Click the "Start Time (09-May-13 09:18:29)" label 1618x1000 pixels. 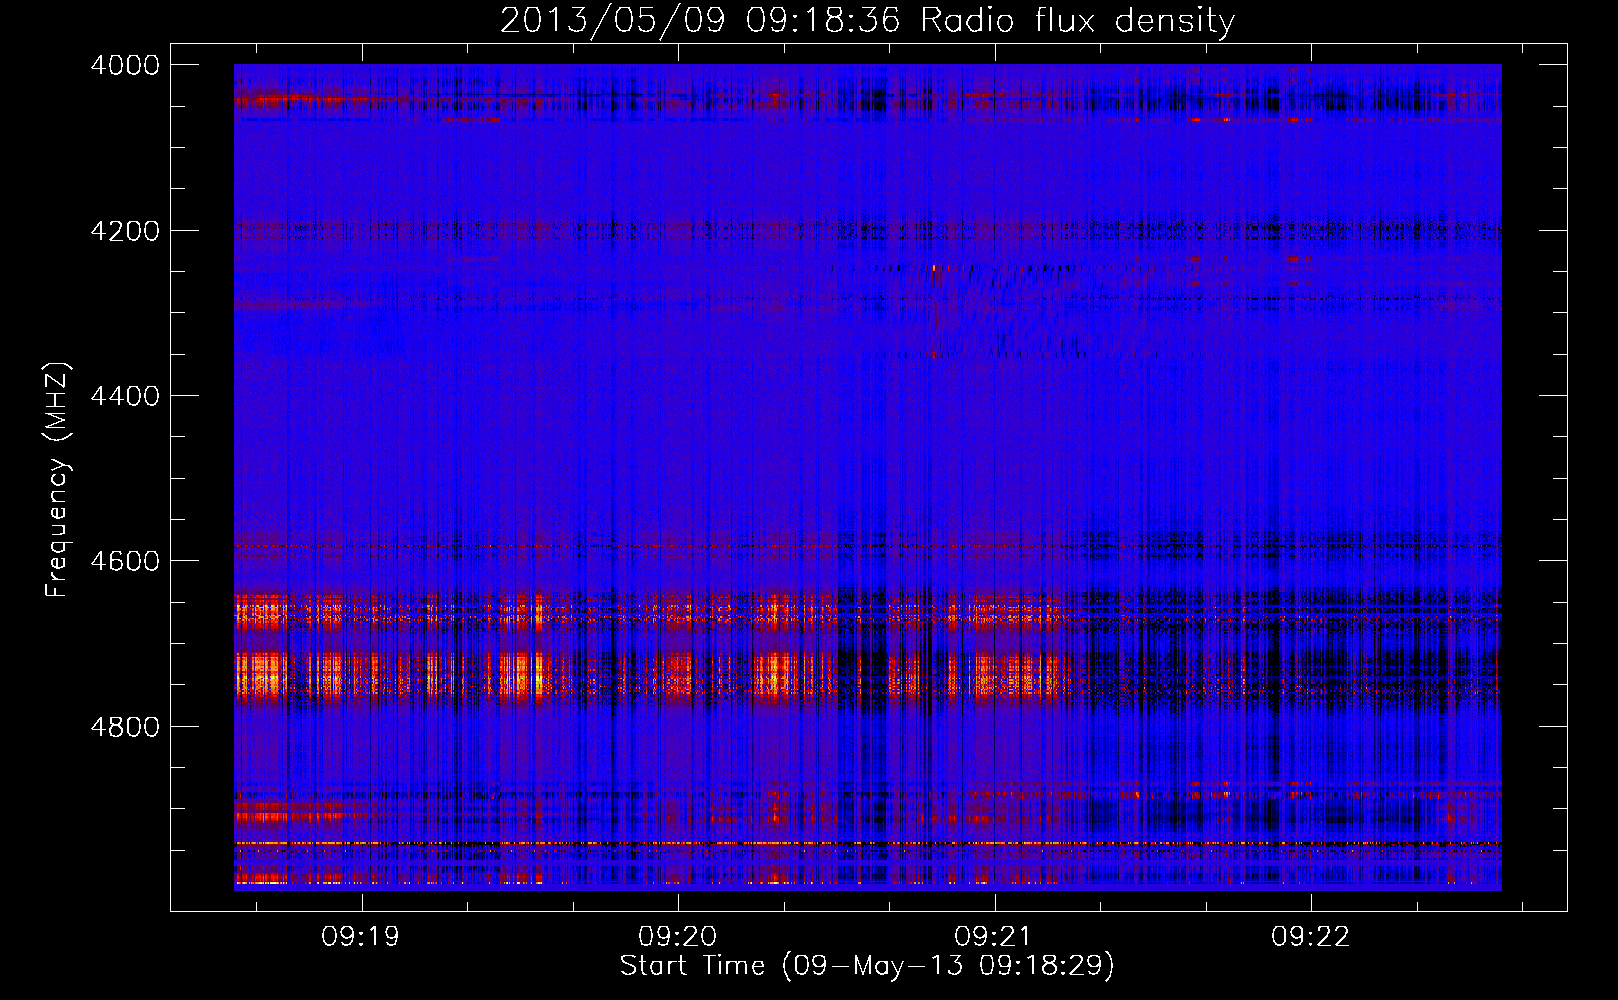pyautogui.click(x=867, y=966)
